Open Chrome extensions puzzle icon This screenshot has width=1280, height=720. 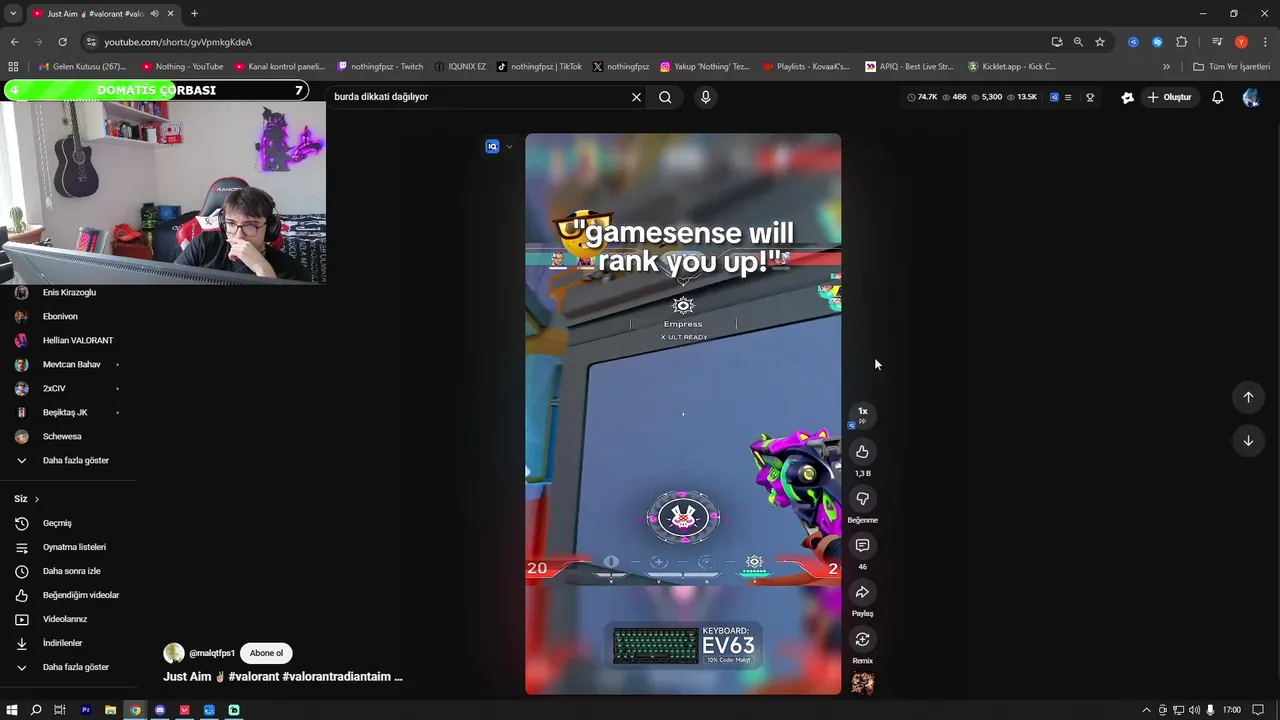click(x=1181, y=42)
